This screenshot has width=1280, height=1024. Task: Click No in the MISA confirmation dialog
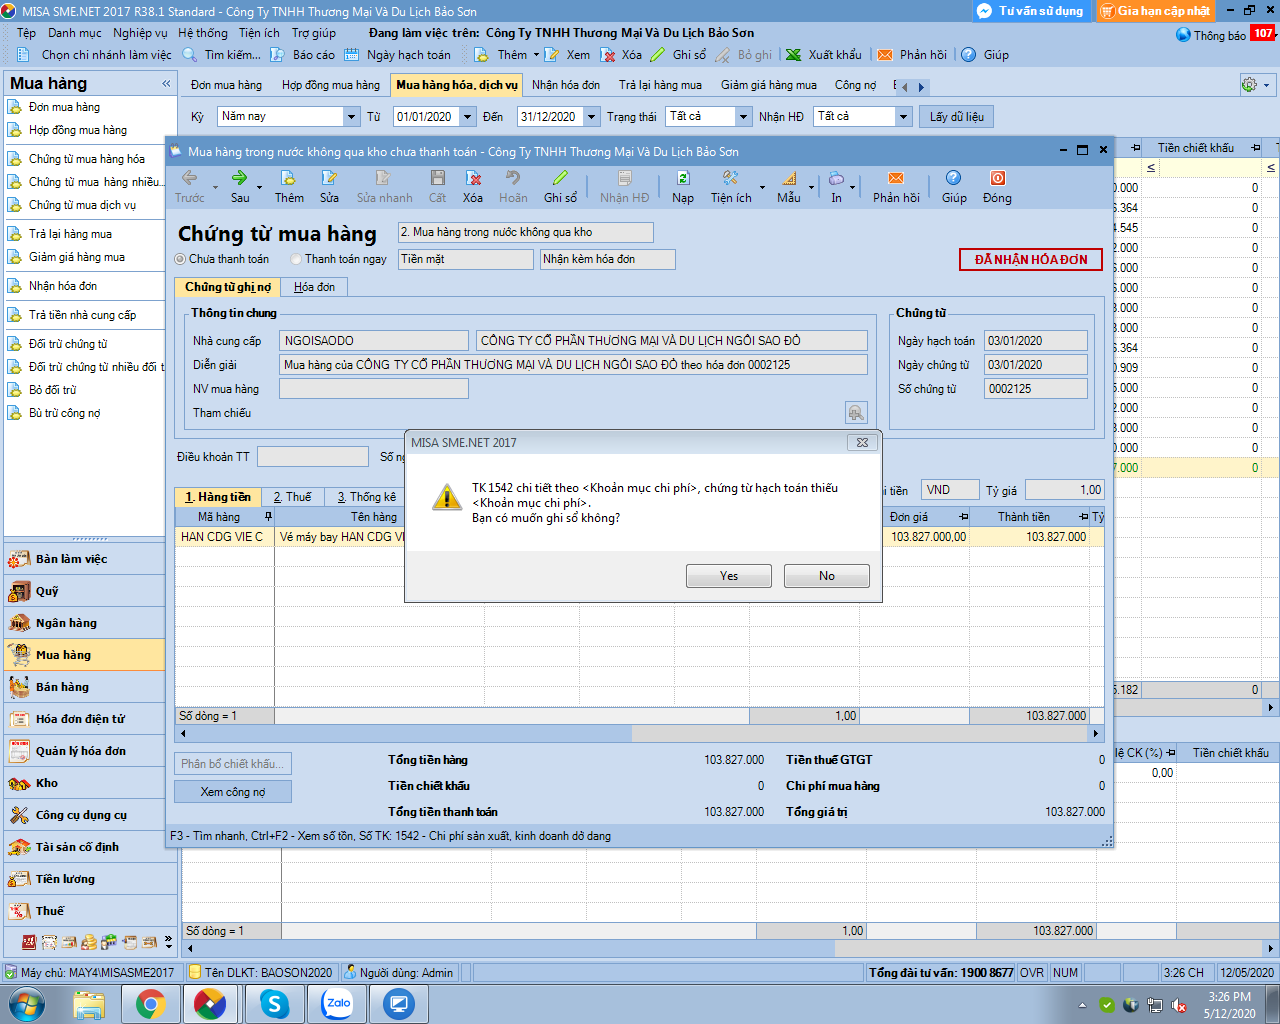coord(826,576)
